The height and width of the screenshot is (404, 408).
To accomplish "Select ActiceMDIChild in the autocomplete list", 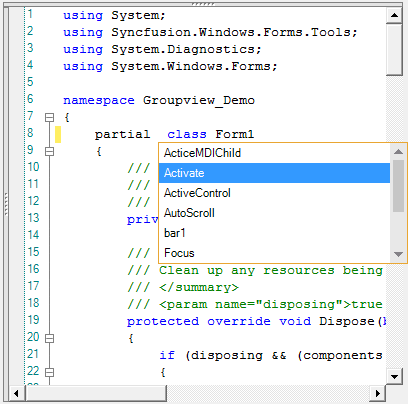I will click(274, 153).
